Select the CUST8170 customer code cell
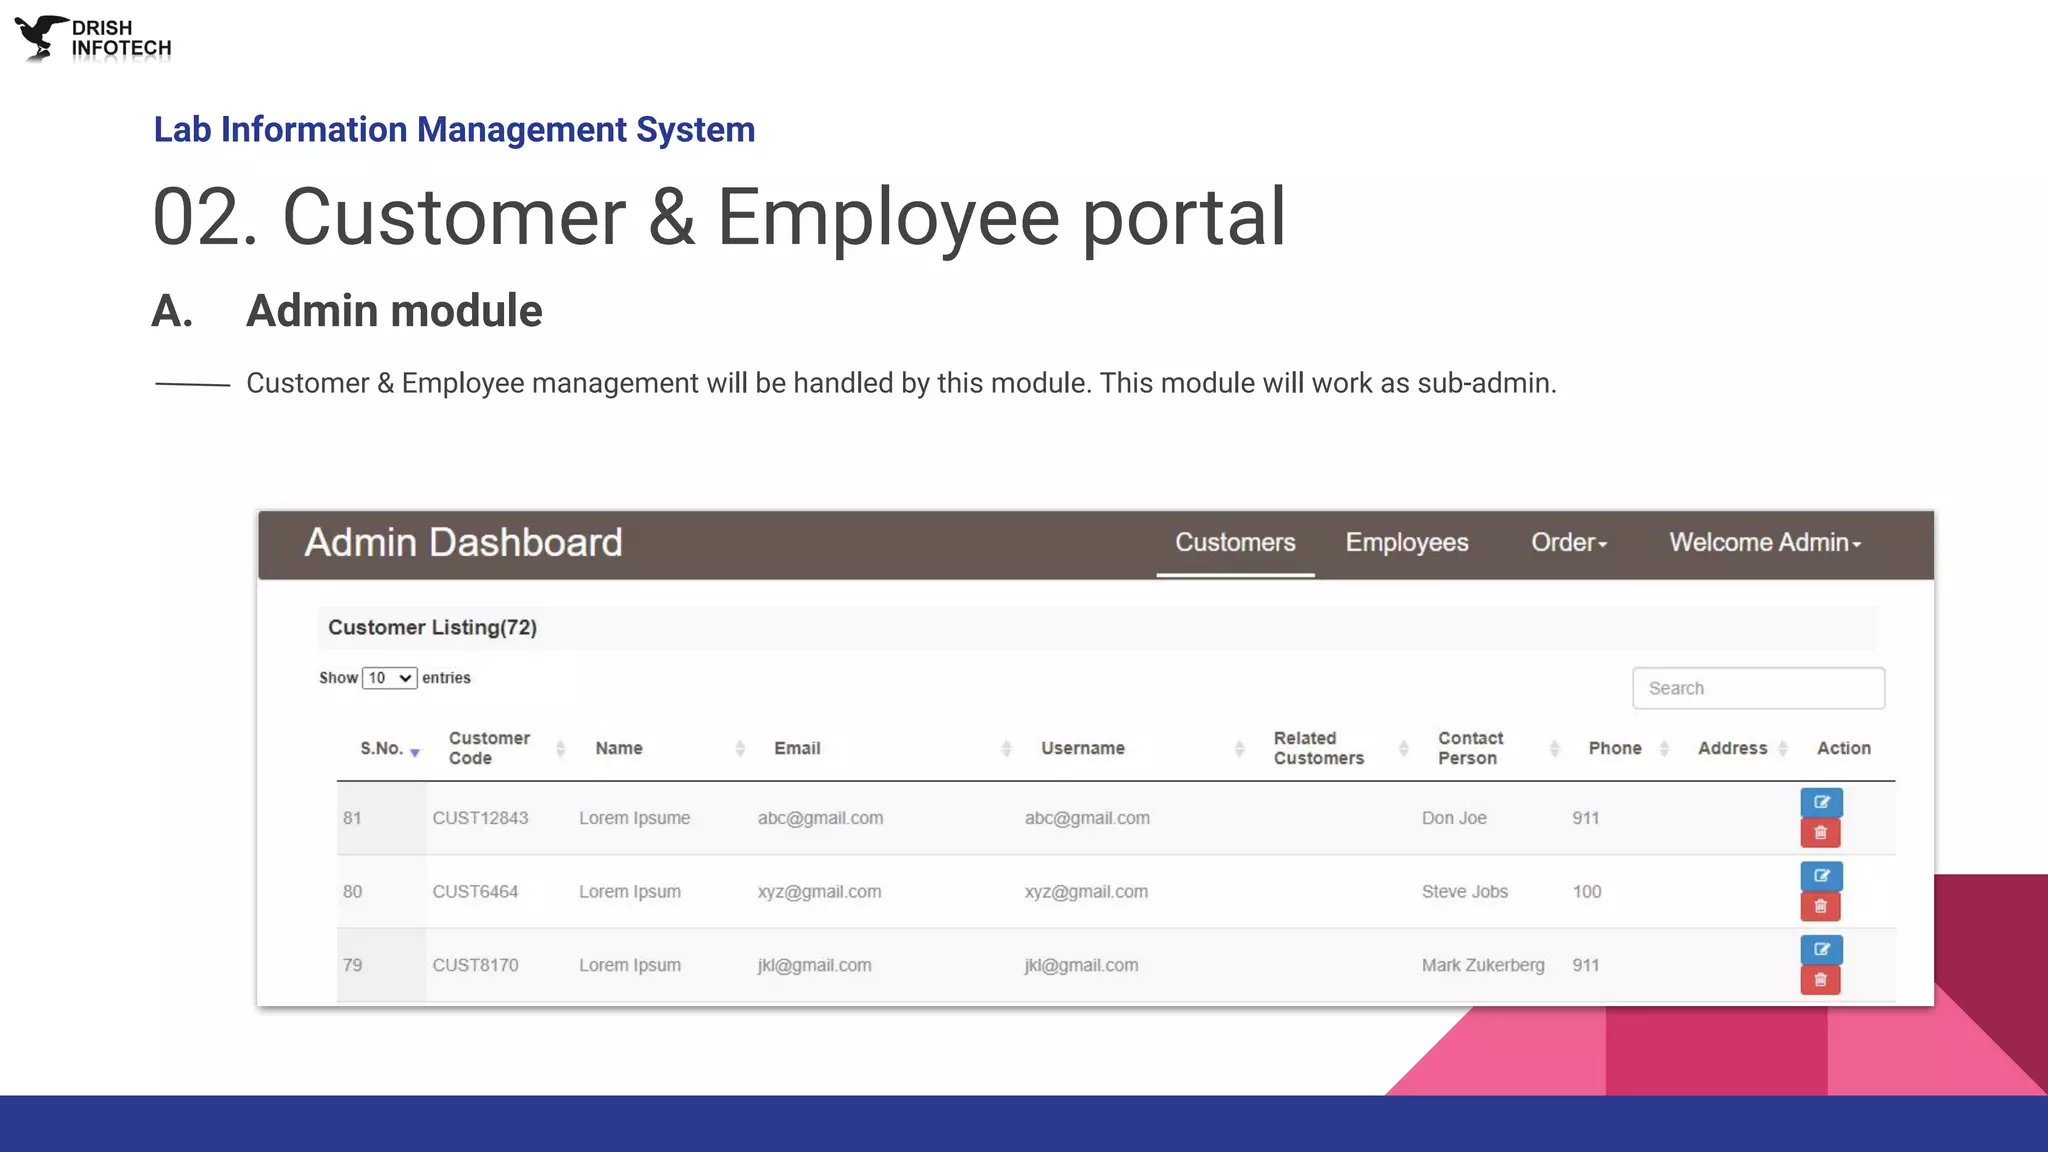 click(x=475, y=965)
